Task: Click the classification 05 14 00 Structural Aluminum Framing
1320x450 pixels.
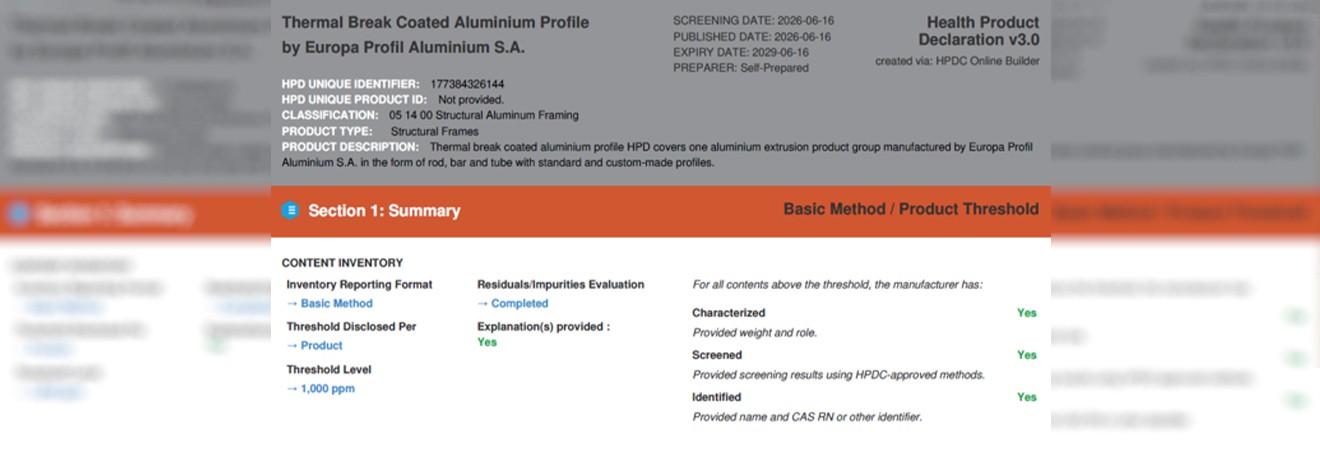Action: click(484, 116)
